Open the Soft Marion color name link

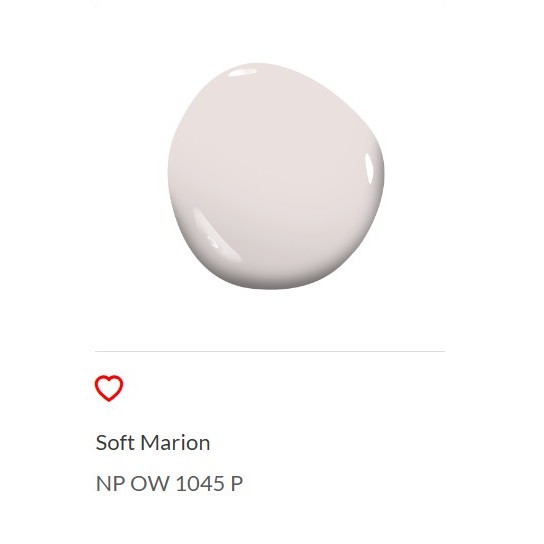(x=153, y=443)
